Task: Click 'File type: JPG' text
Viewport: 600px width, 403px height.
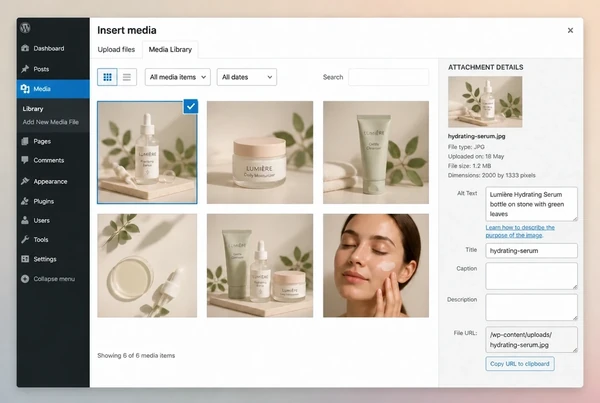Action: coord(466,147)
